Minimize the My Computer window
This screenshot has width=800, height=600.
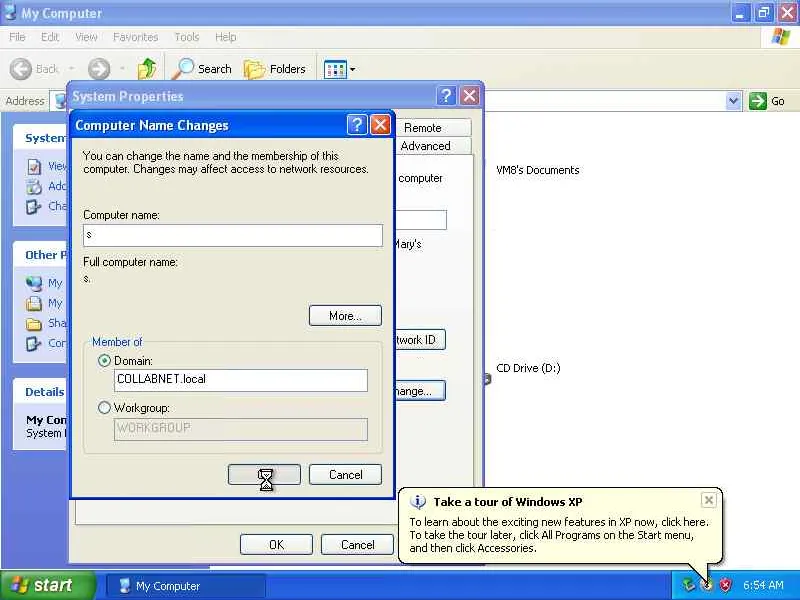(740, 13)
